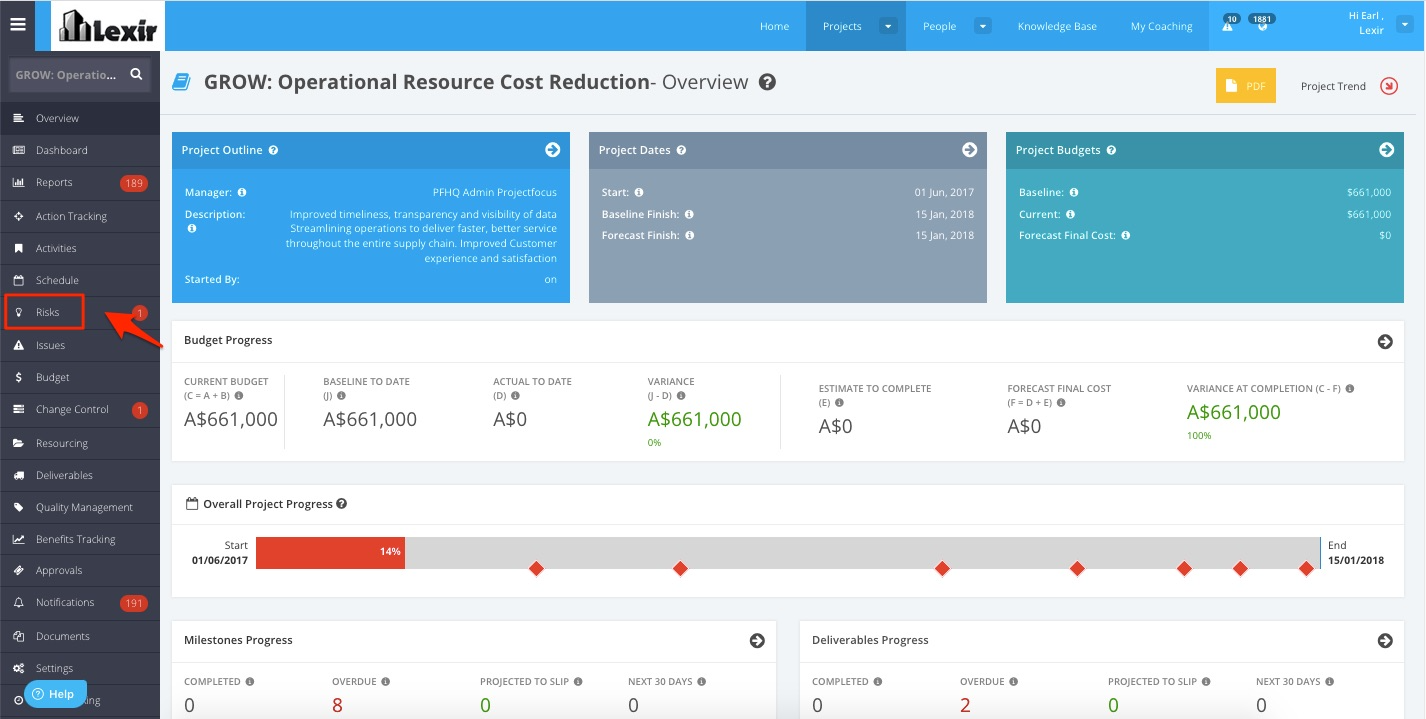The height and width of the screenshot is (719, 1426).
Task: Click the first red milestone diamond marker
Action: pyautogui.click(x=536, y=568)
